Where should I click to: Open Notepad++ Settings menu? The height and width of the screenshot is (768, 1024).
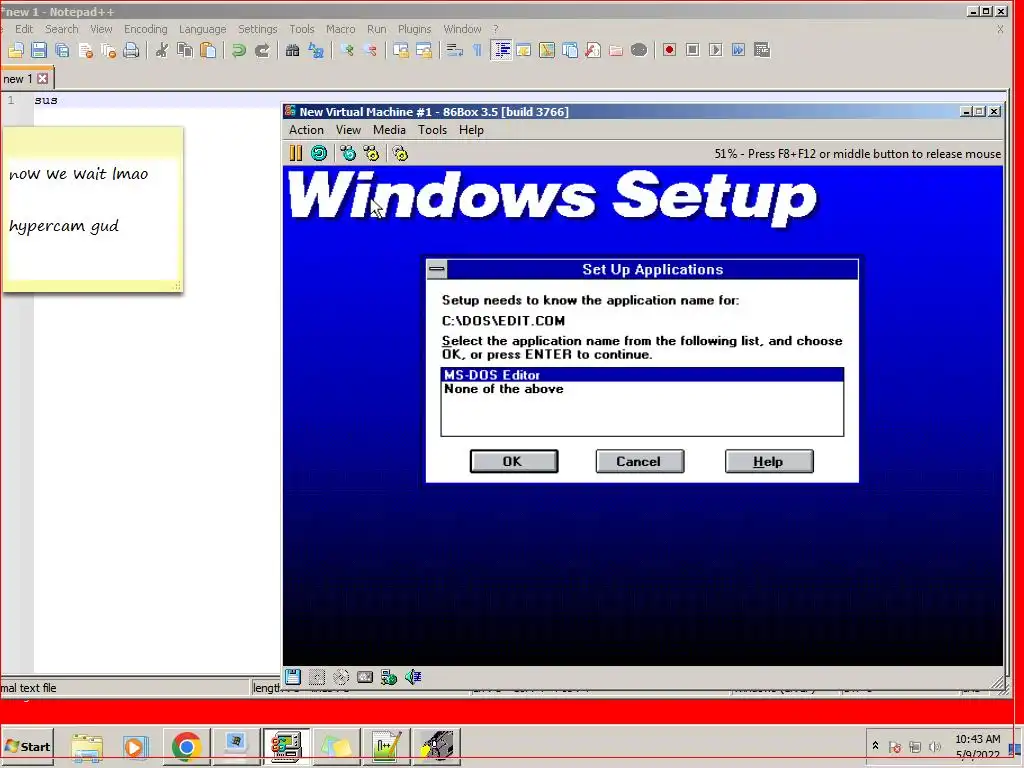coord(257,29)
